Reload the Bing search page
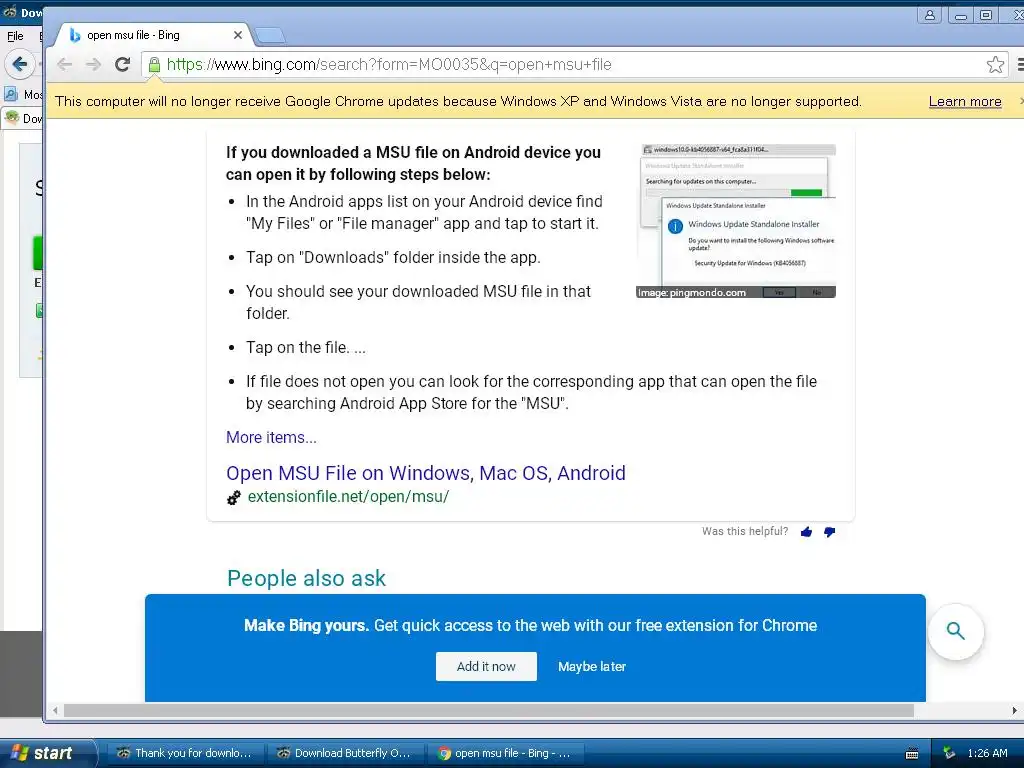The image size is (1024, 768). [122, 64]
